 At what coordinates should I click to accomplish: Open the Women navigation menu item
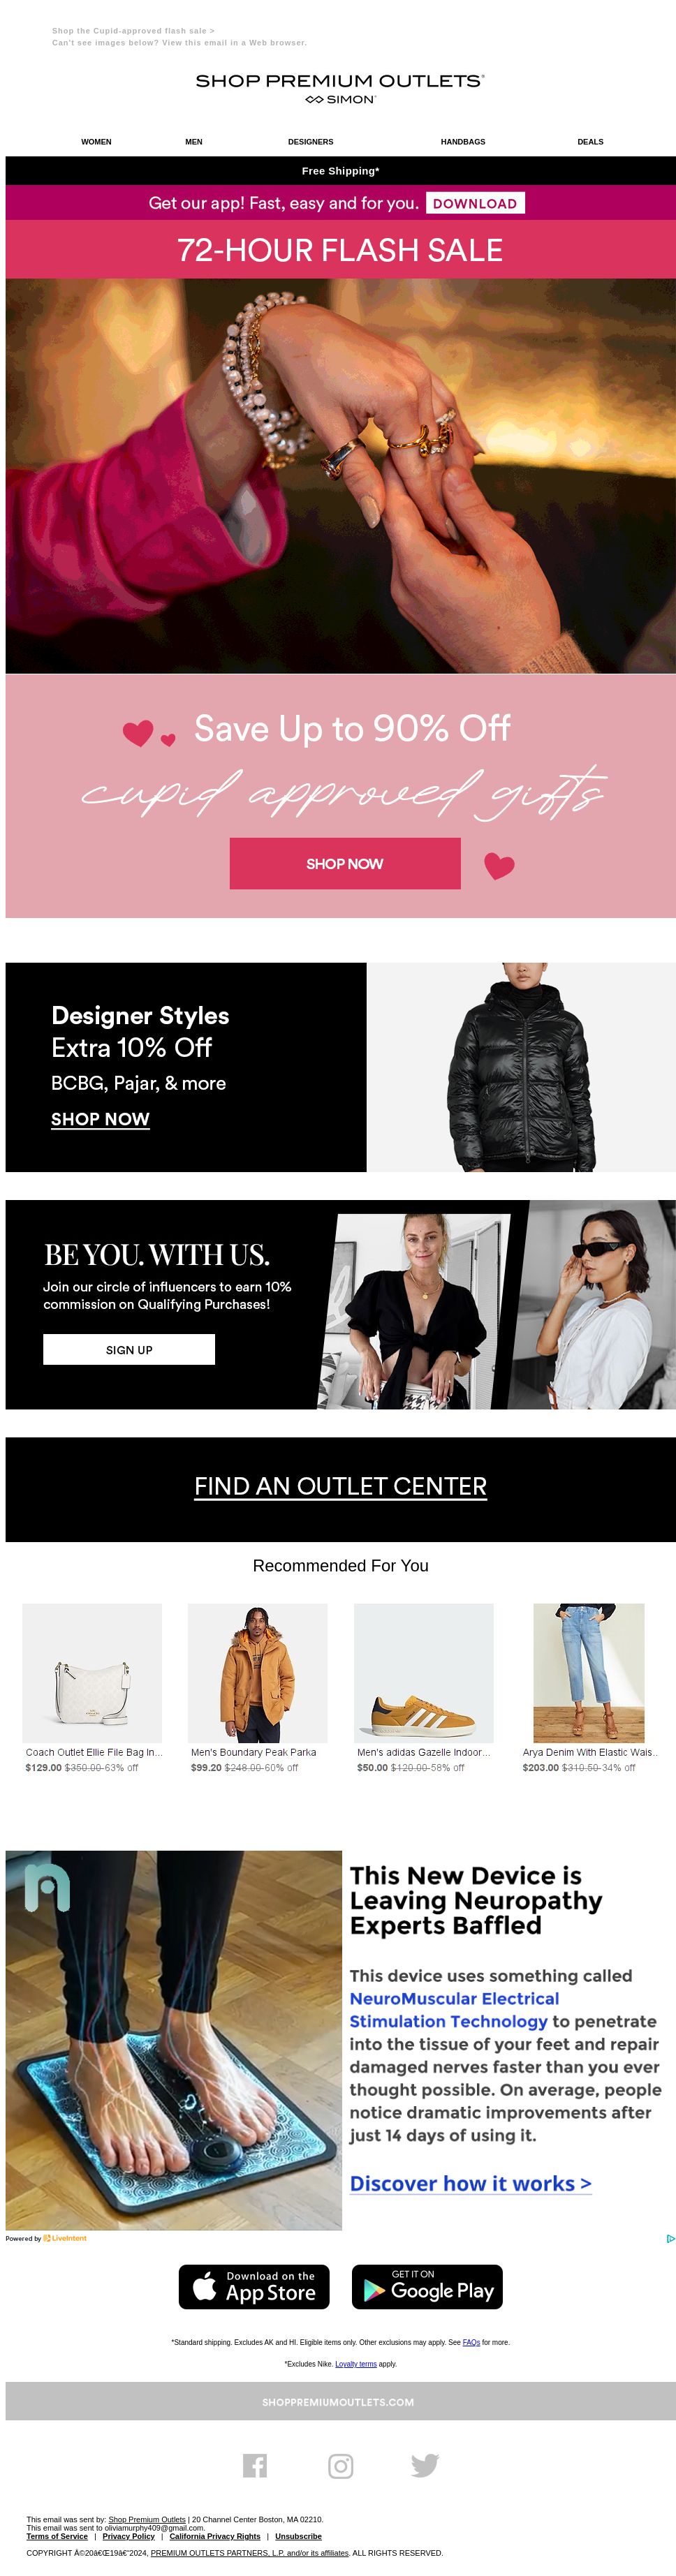coord(96,142)
